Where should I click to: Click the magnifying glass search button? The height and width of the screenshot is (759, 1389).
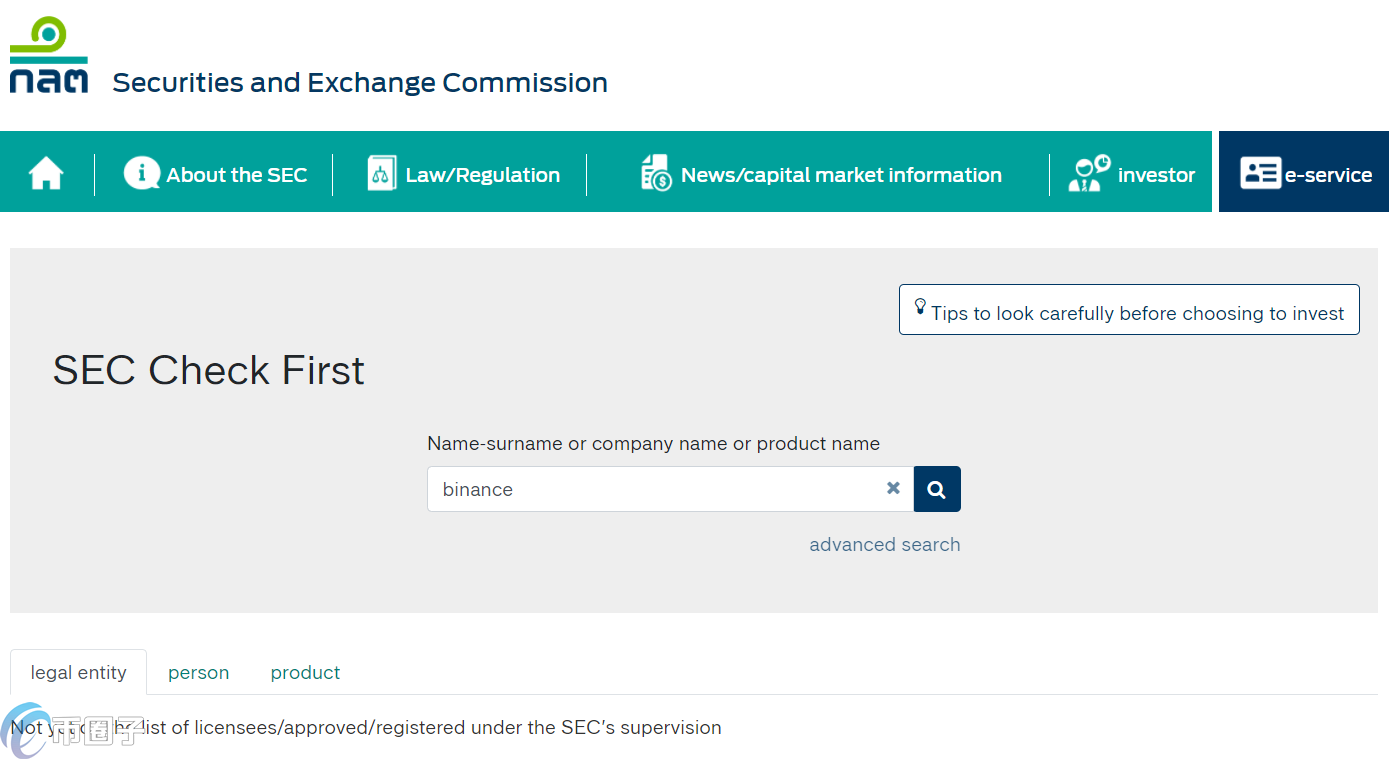click(x=937, y=489)
